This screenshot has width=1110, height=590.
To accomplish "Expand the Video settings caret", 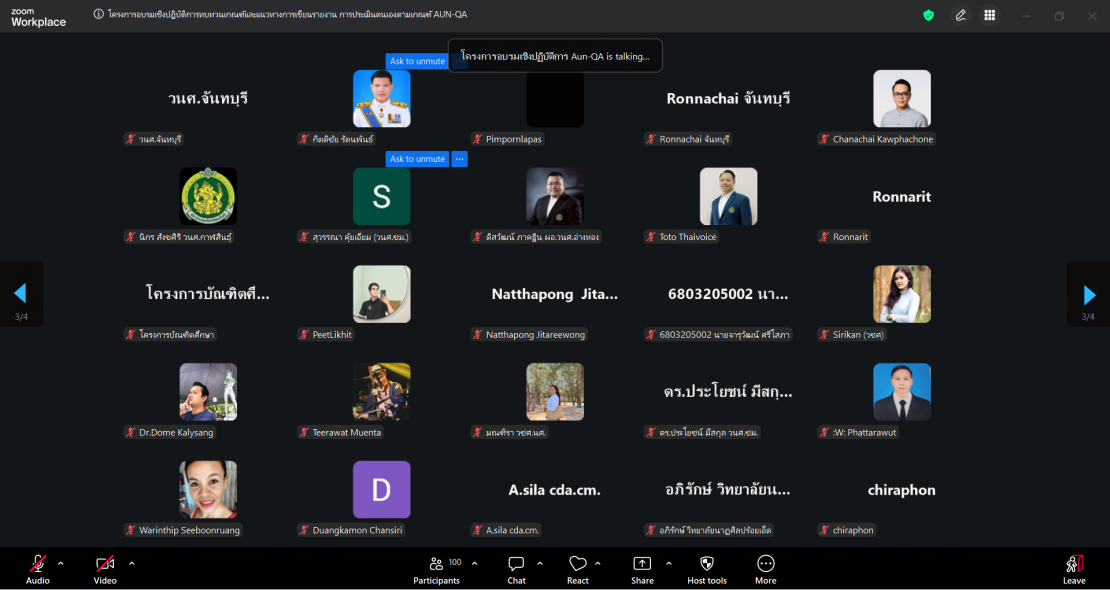I will pyautogui.click(x=131, y=563).
